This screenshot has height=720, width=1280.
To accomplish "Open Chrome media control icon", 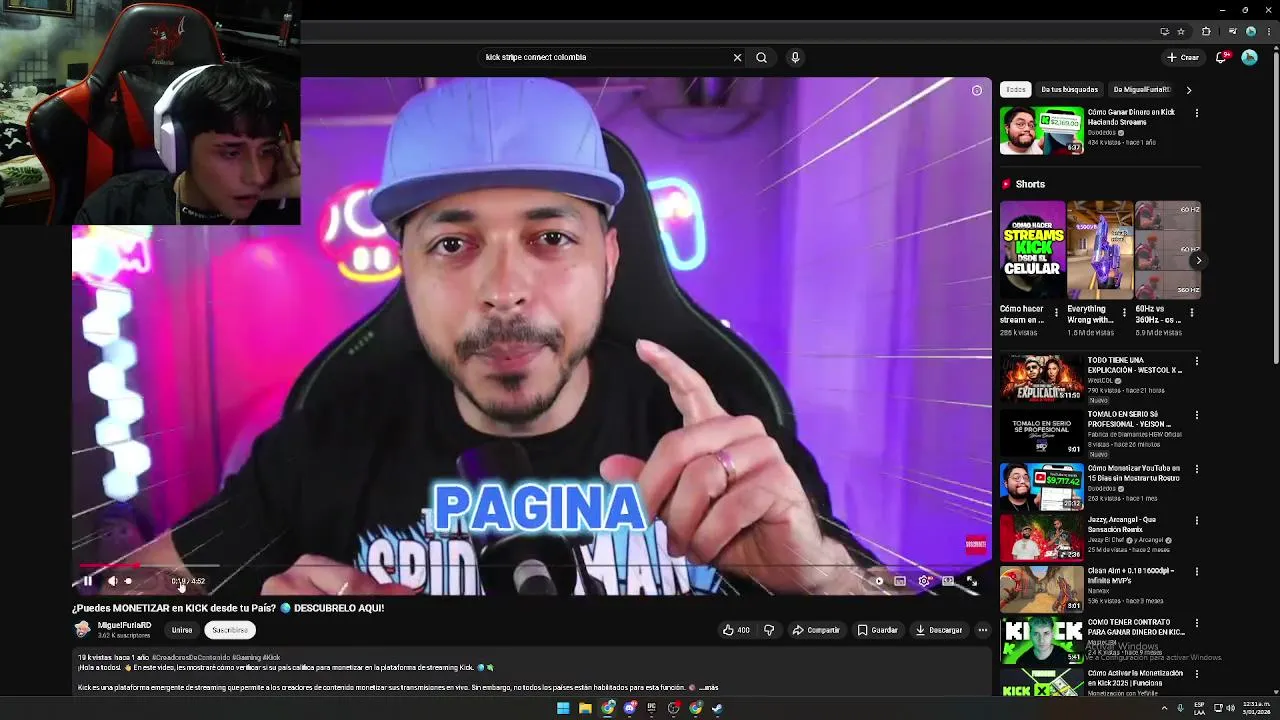I will coord(1232,31).
